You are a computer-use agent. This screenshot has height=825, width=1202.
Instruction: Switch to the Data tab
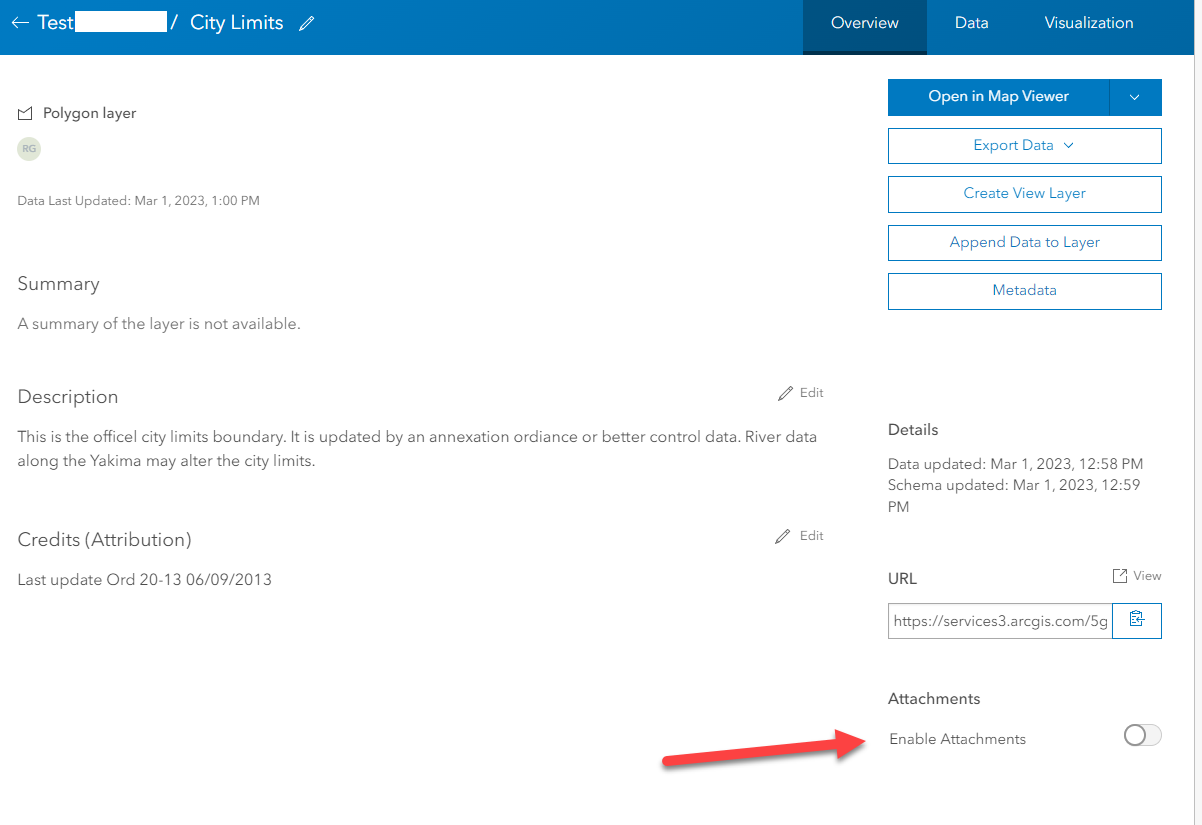(970, 22)
